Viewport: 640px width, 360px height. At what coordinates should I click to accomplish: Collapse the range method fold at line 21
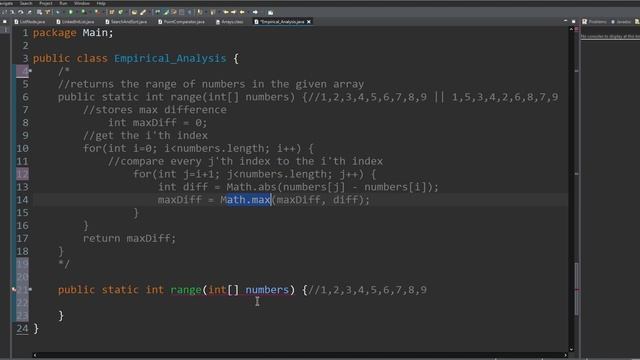(31, 290)
